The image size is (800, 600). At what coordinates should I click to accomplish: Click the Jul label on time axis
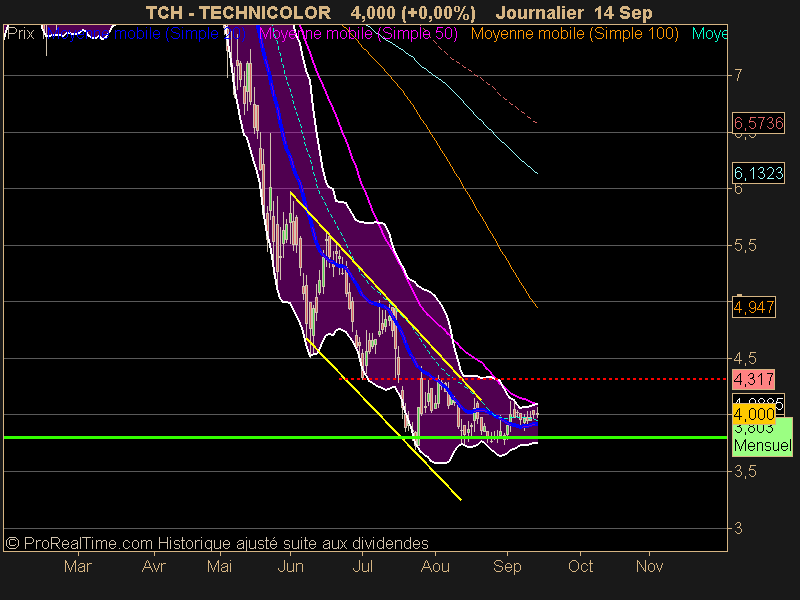point(362,566)
